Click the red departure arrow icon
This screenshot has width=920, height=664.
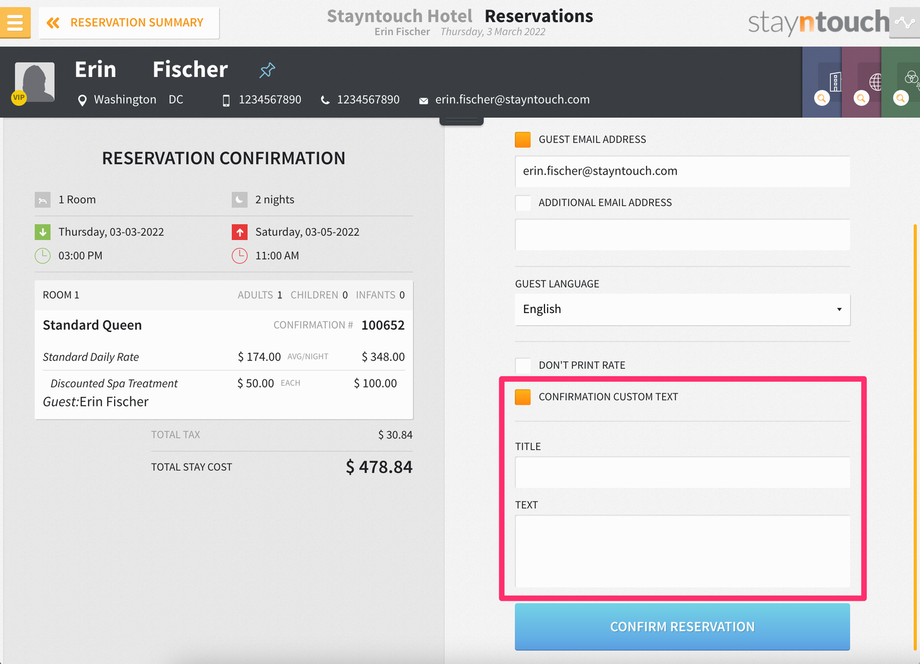click(239, 232)
